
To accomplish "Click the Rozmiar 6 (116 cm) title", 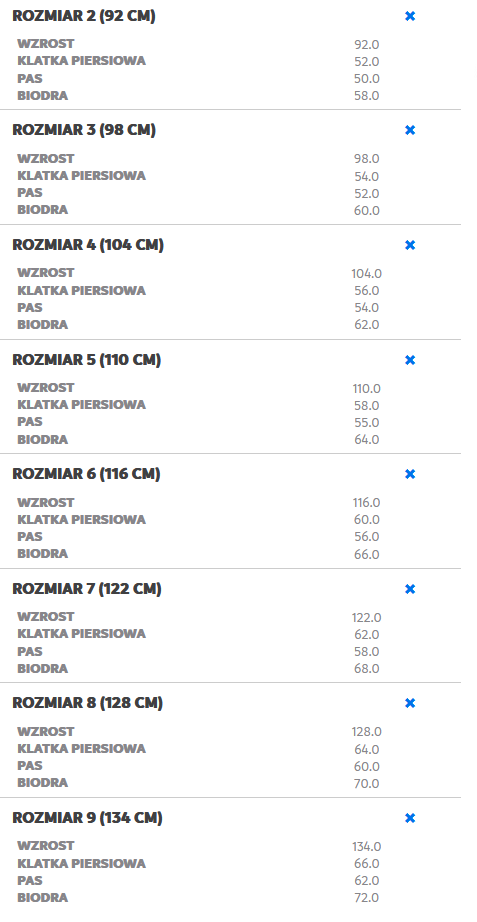I will click(x=86, y=474).
